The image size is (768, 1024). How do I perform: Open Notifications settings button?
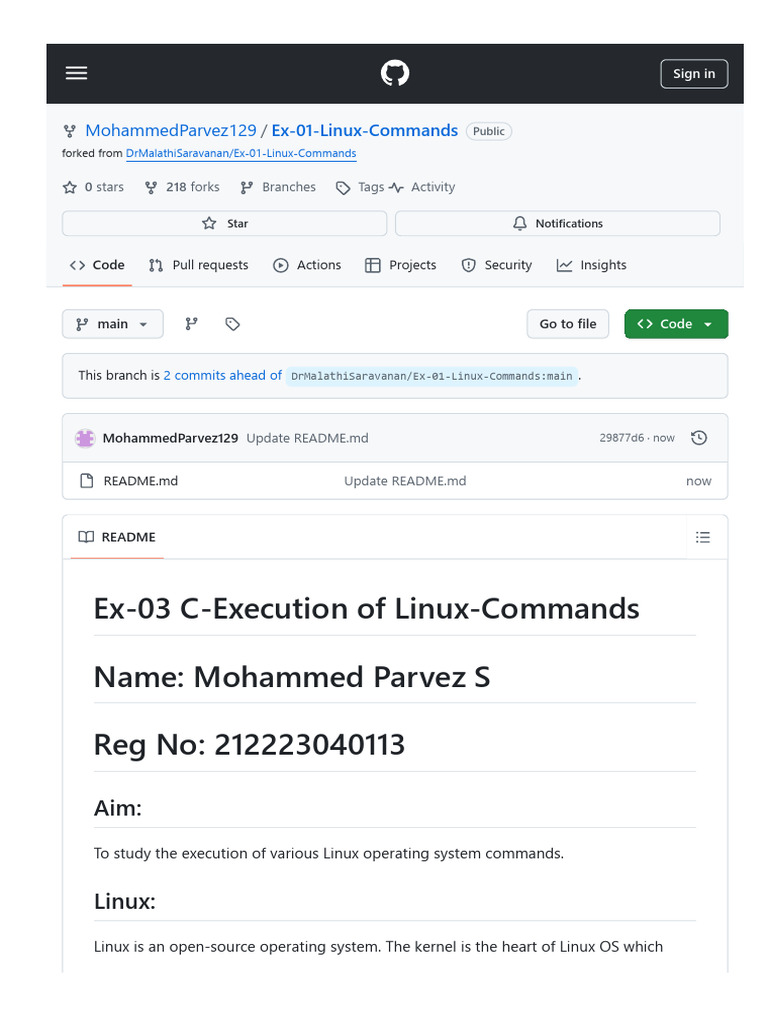pos(558,223)
